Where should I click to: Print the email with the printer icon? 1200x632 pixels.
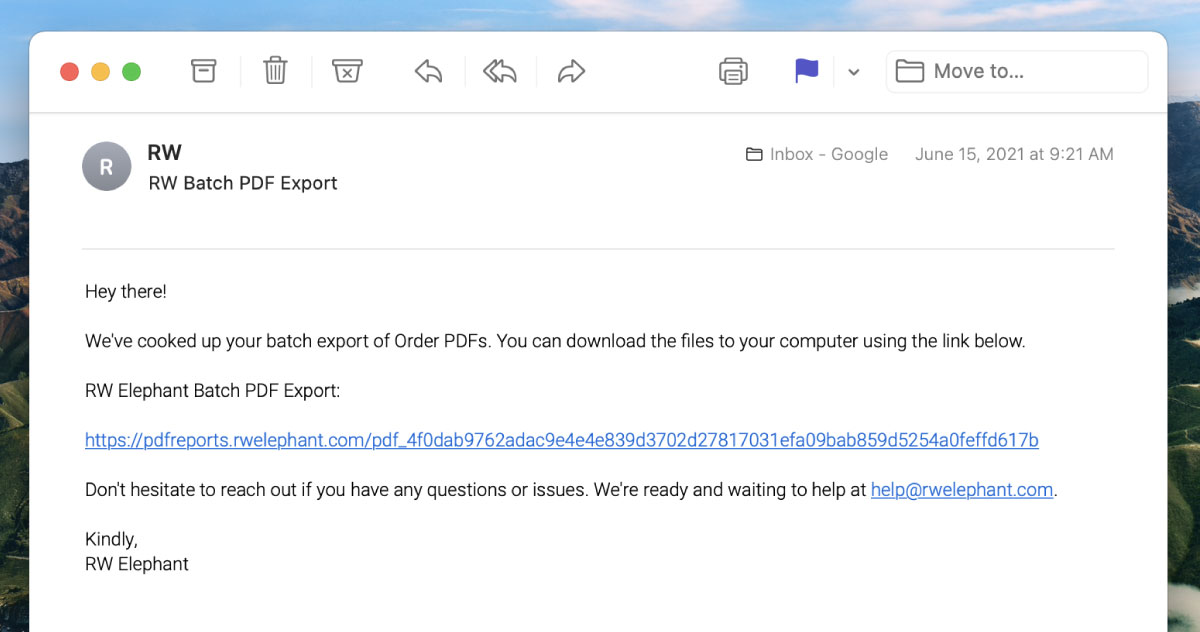[x=734, y=71]
